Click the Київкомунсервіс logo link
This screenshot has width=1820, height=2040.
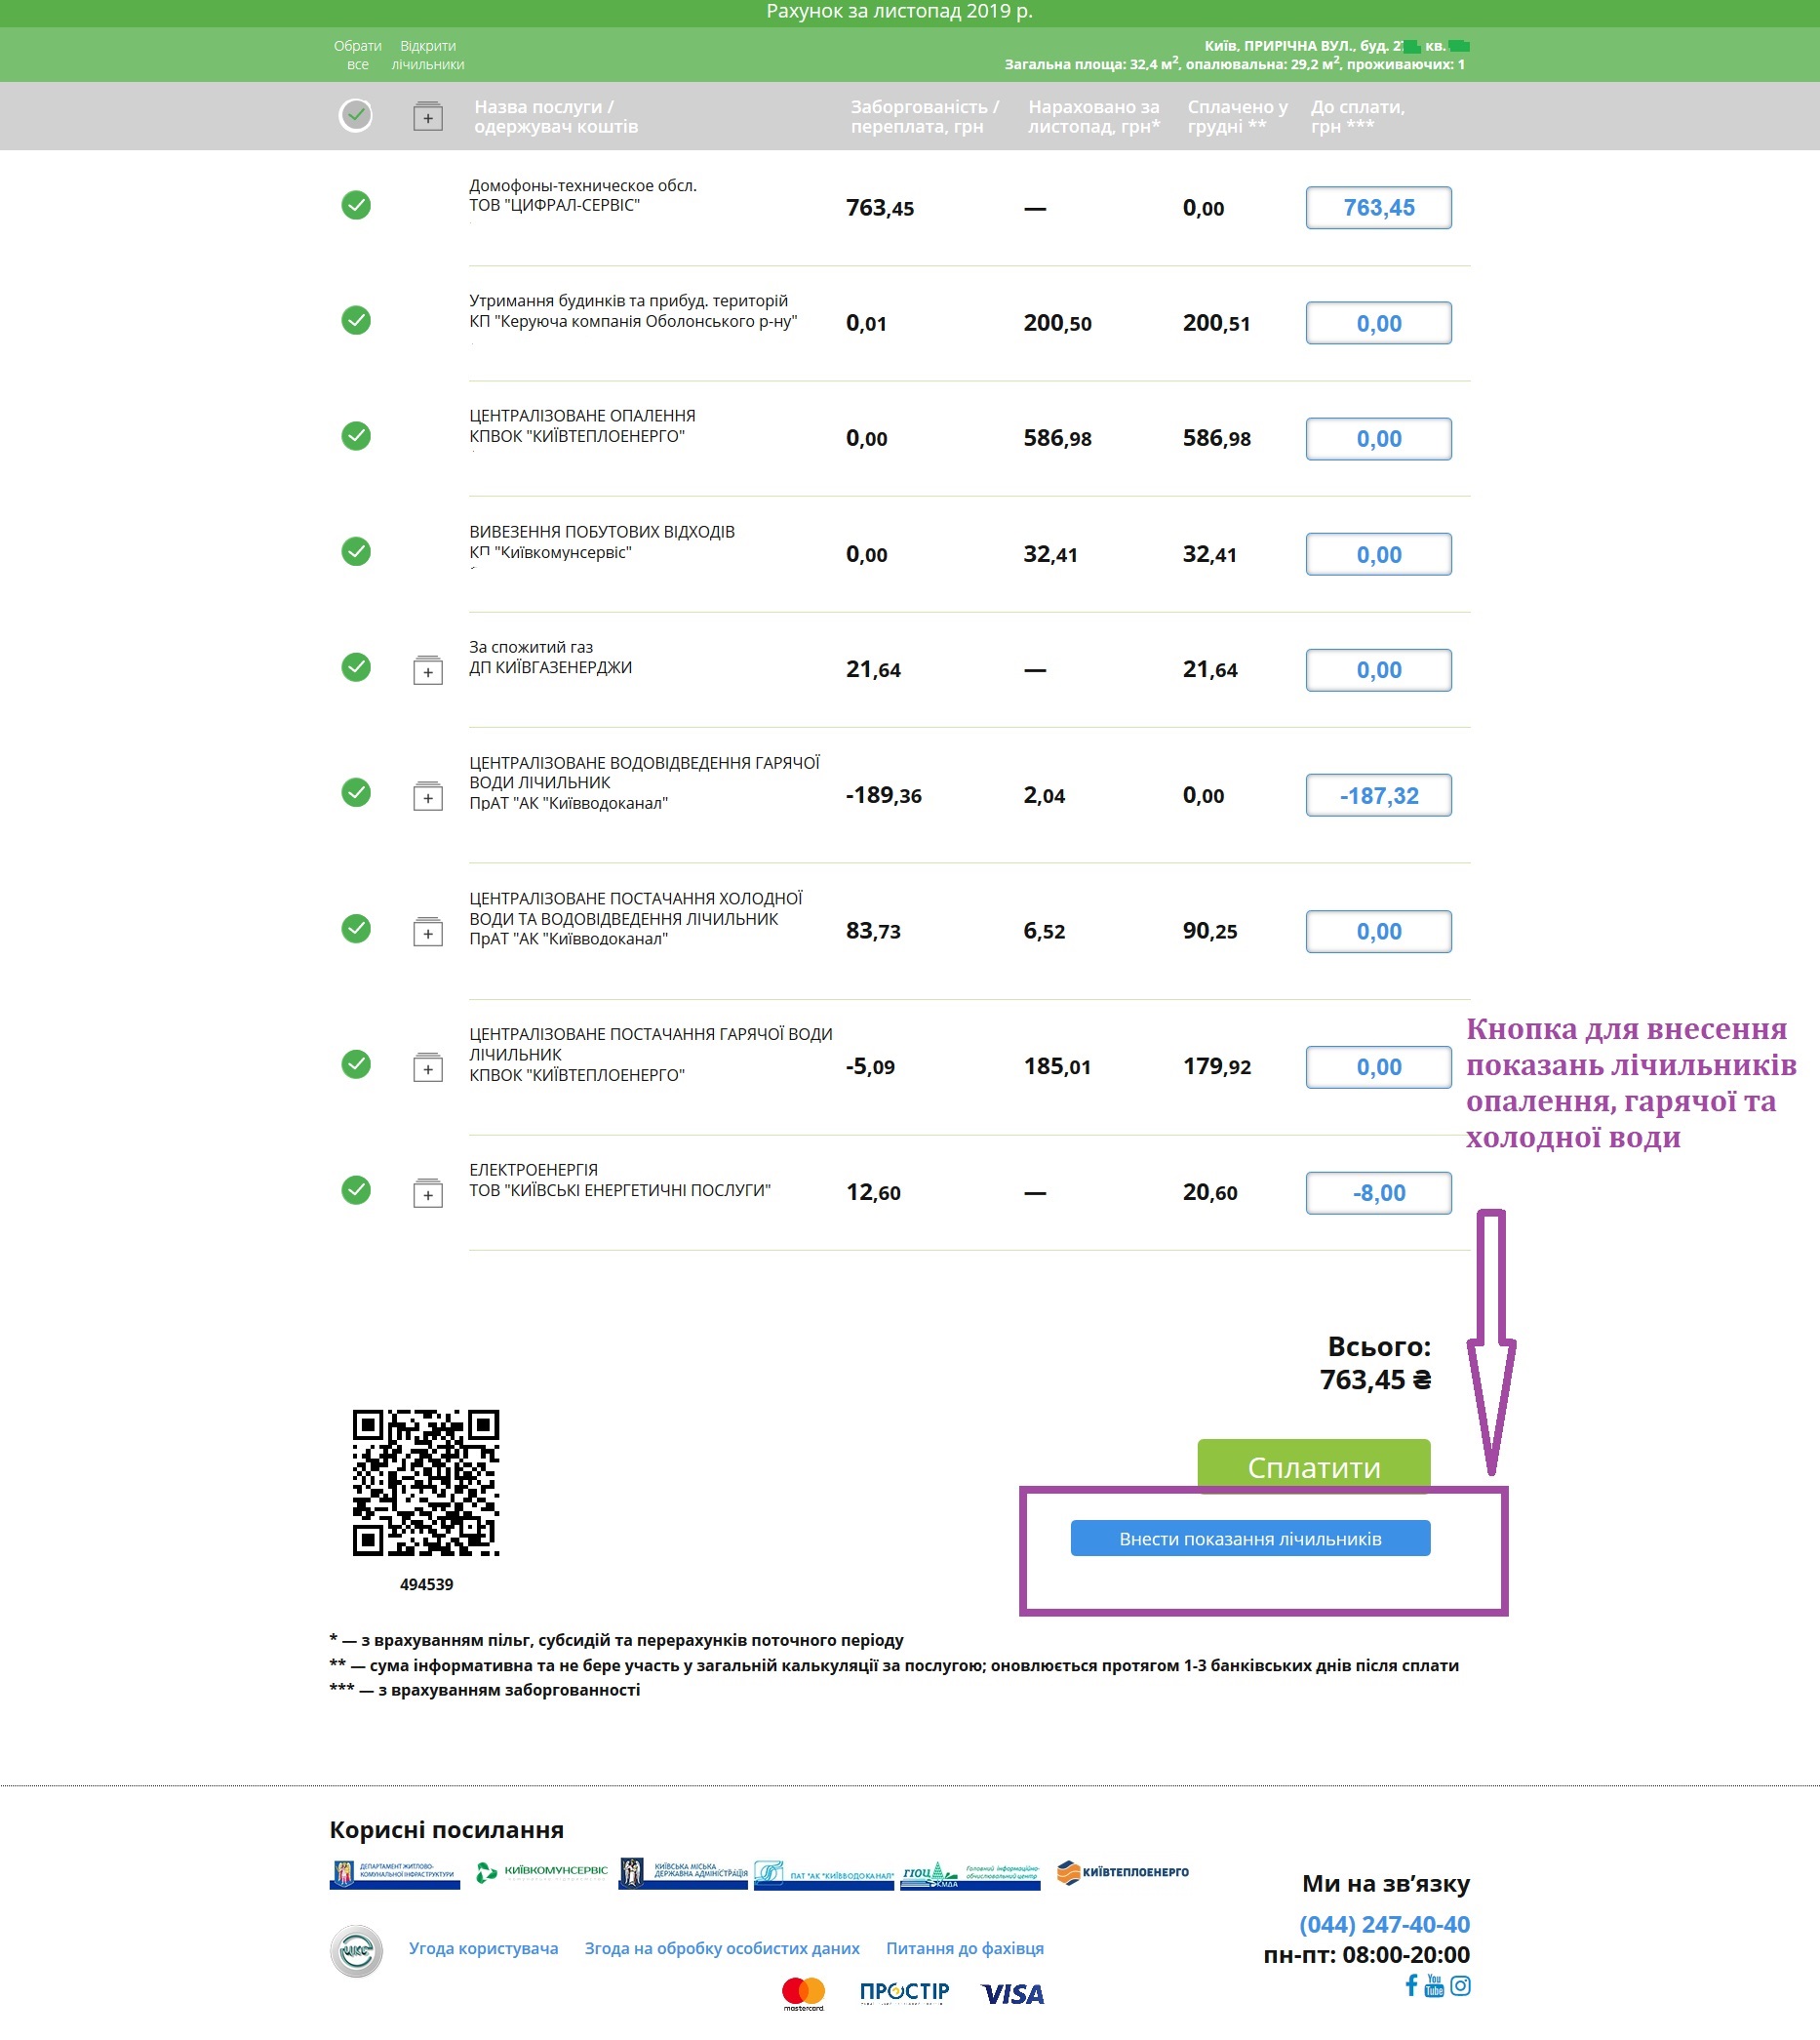coord(541,1872)
